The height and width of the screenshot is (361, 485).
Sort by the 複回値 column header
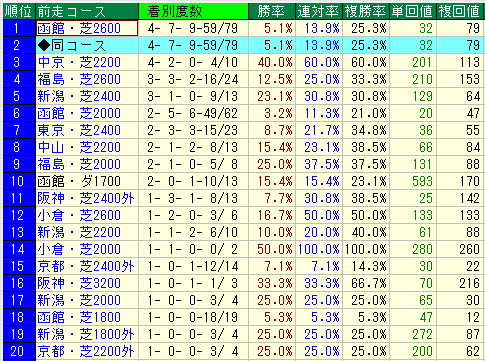coord(460,11)
